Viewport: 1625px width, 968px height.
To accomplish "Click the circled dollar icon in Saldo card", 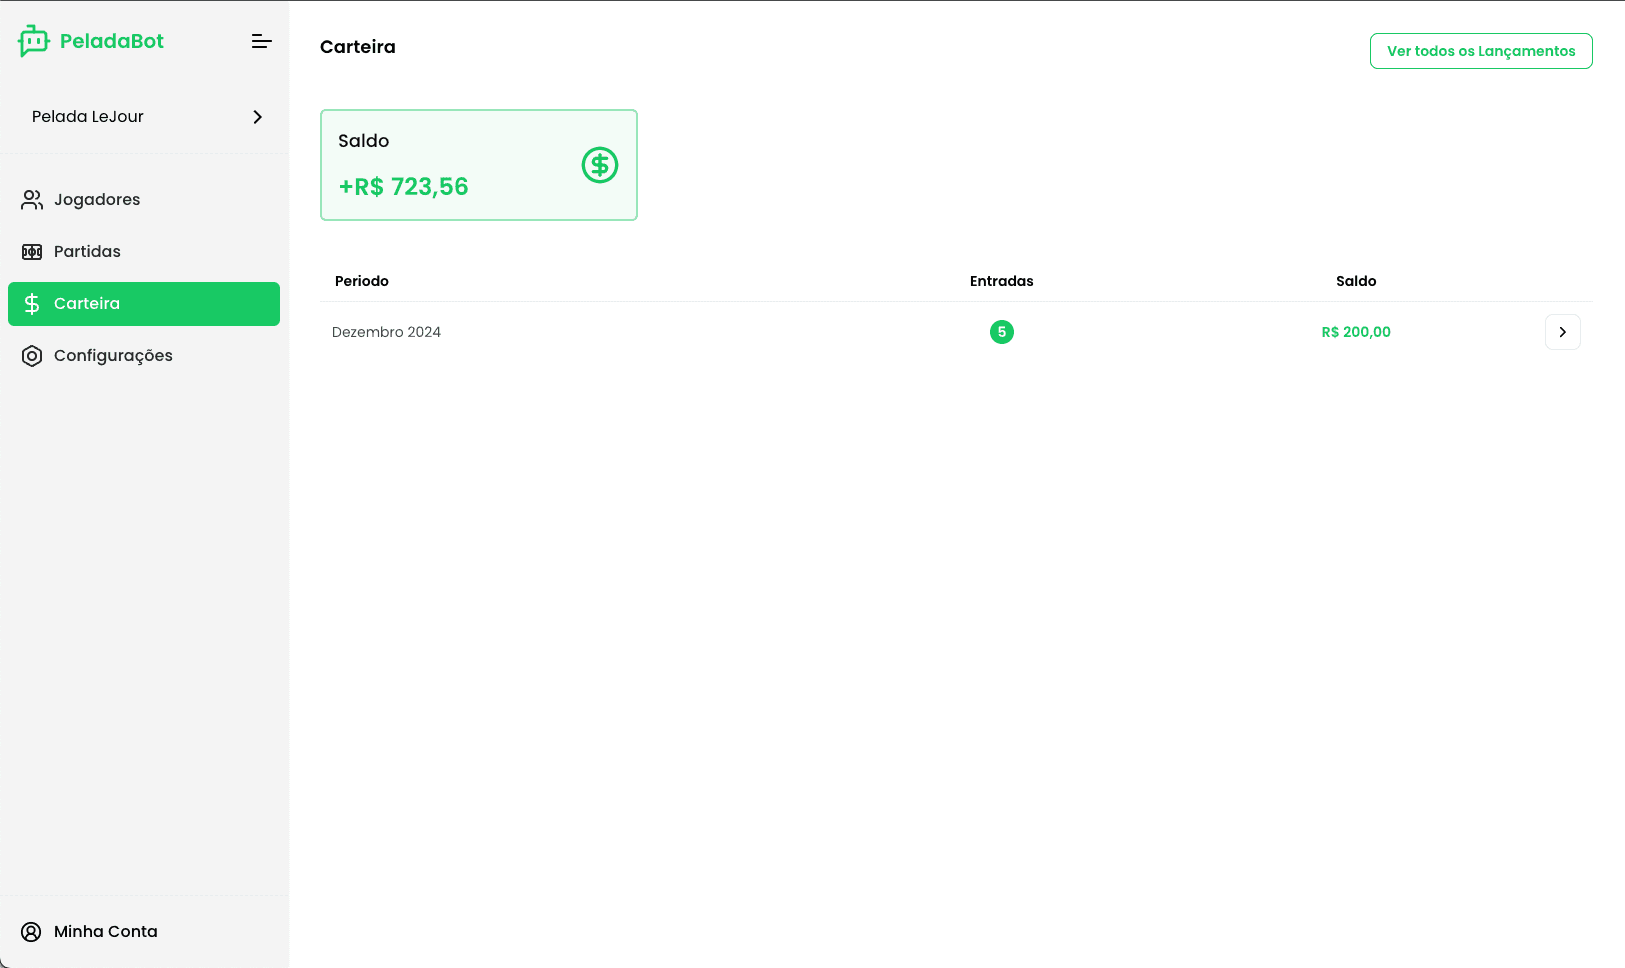I will [x=600, y=165].
